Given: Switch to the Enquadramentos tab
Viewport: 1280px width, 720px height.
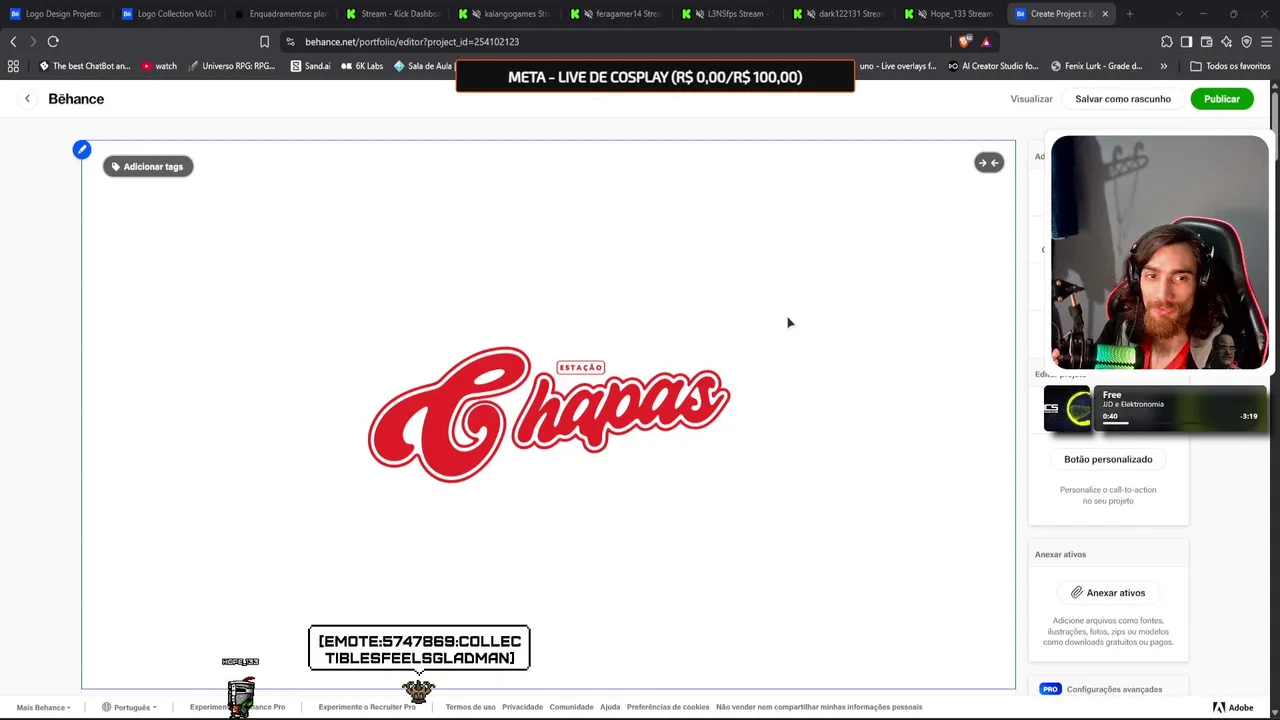Looking at the screenshot, I should coord(280,14).
